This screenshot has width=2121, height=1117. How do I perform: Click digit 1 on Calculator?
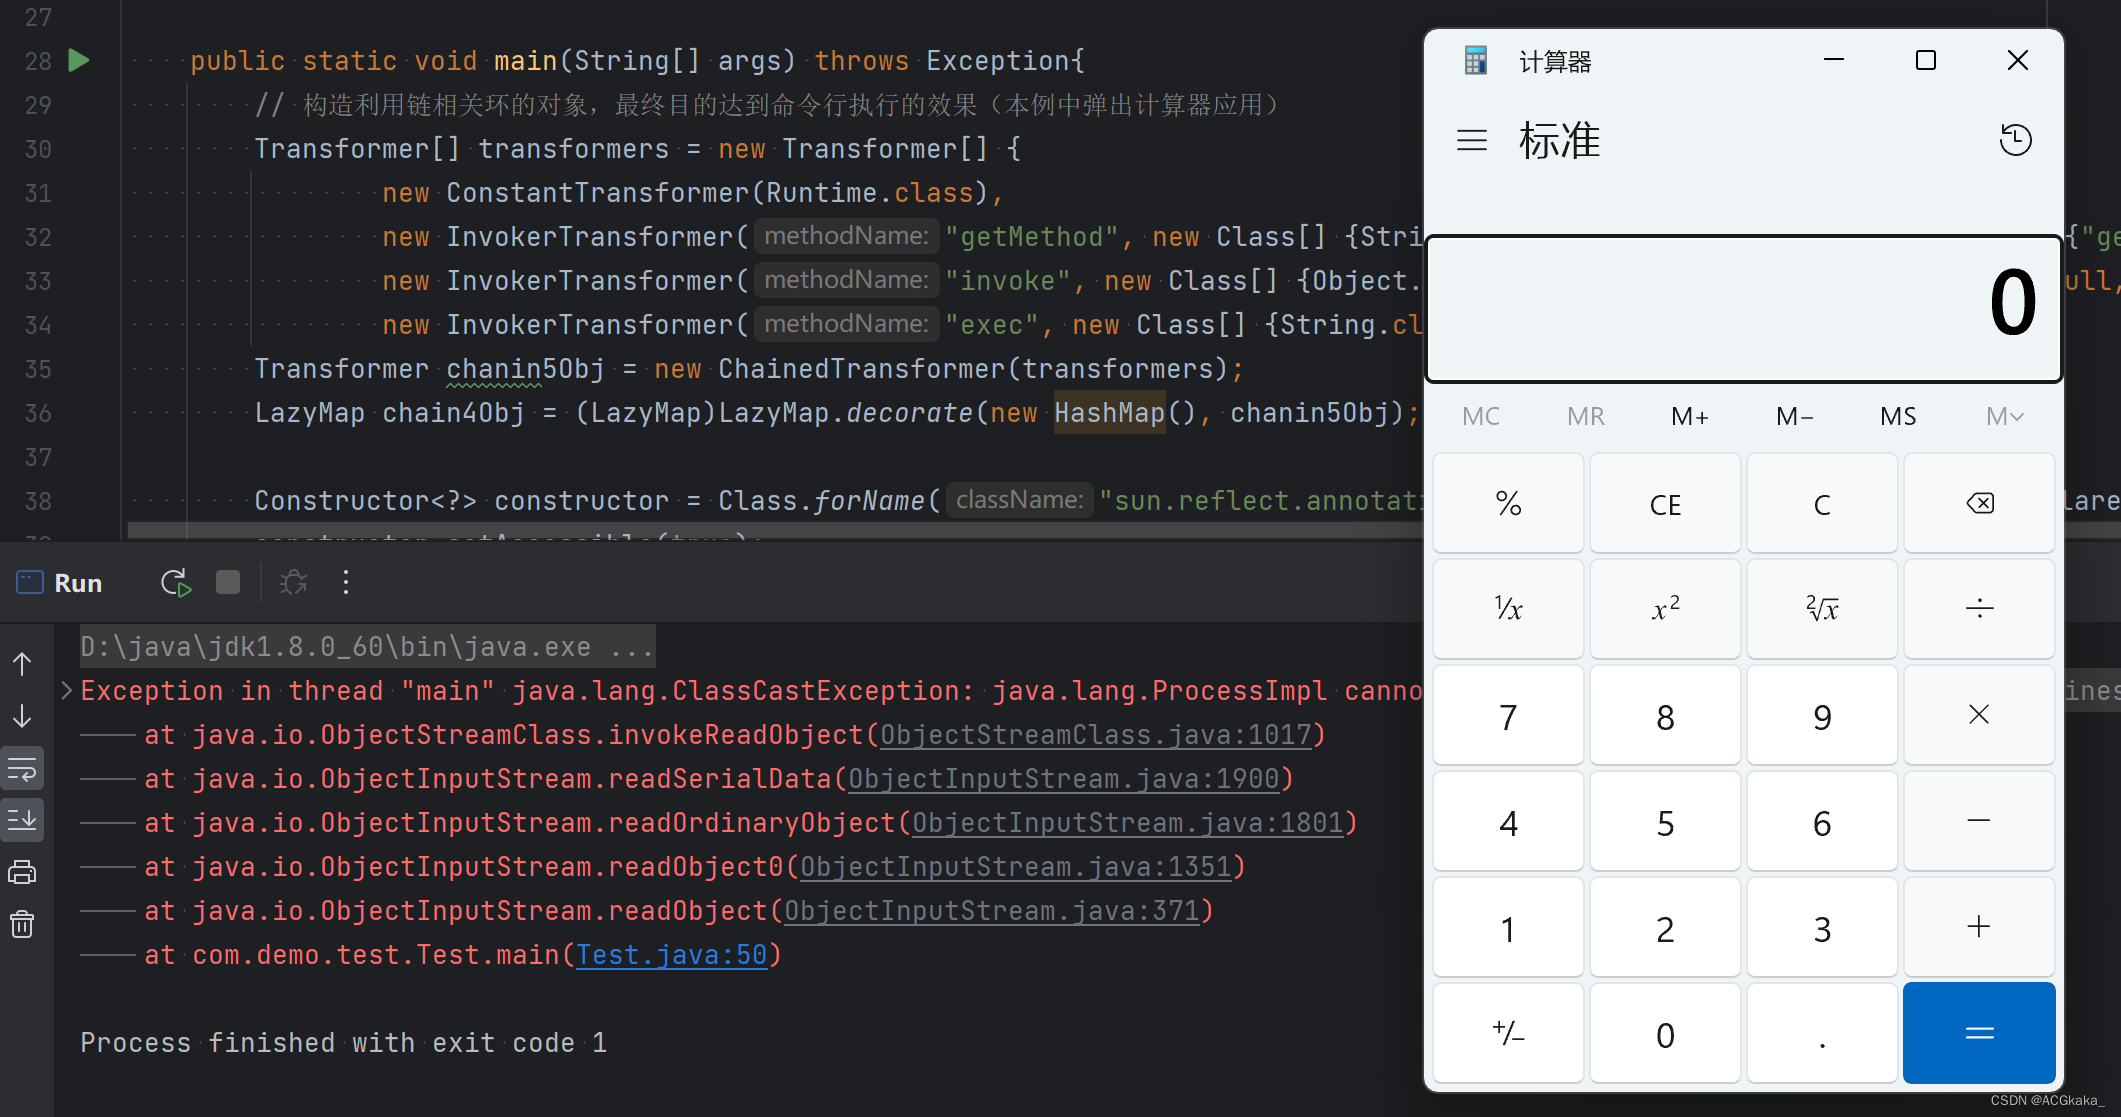click(x=1508, y=927)
